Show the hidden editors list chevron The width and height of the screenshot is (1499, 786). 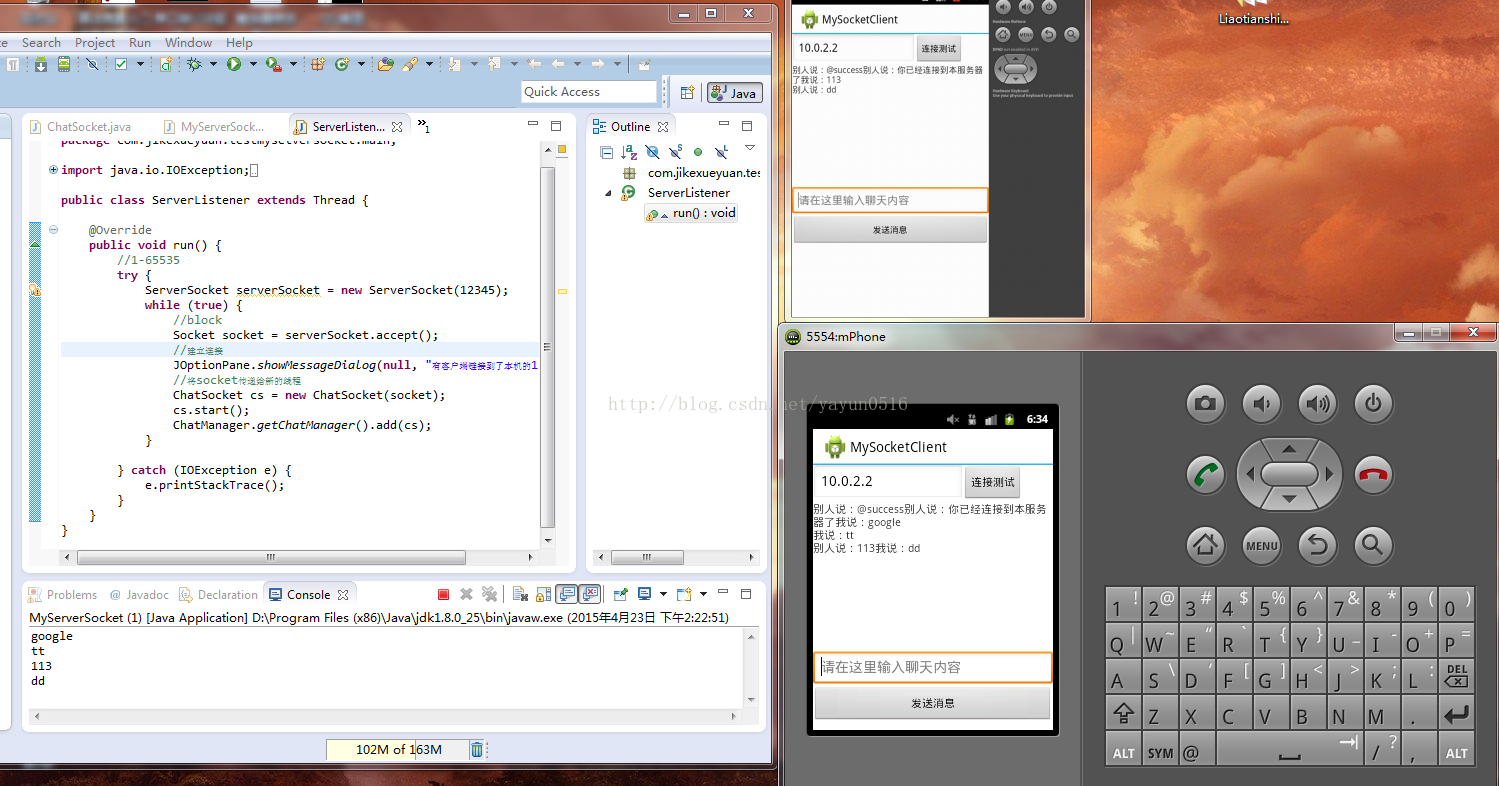423,126
